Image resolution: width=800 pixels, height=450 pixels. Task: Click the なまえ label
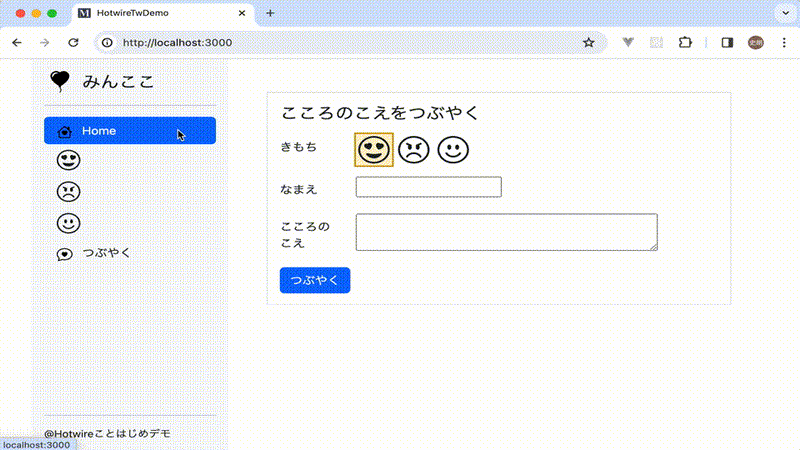click(x=299, y=189)
